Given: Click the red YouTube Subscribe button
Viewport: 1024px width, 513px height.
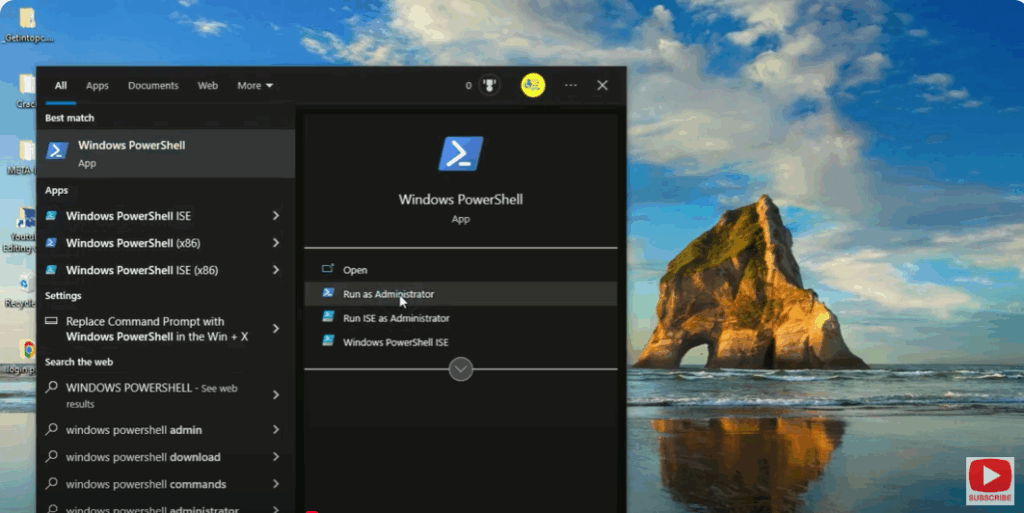Looking at the screenshot, I should (990, 480).
